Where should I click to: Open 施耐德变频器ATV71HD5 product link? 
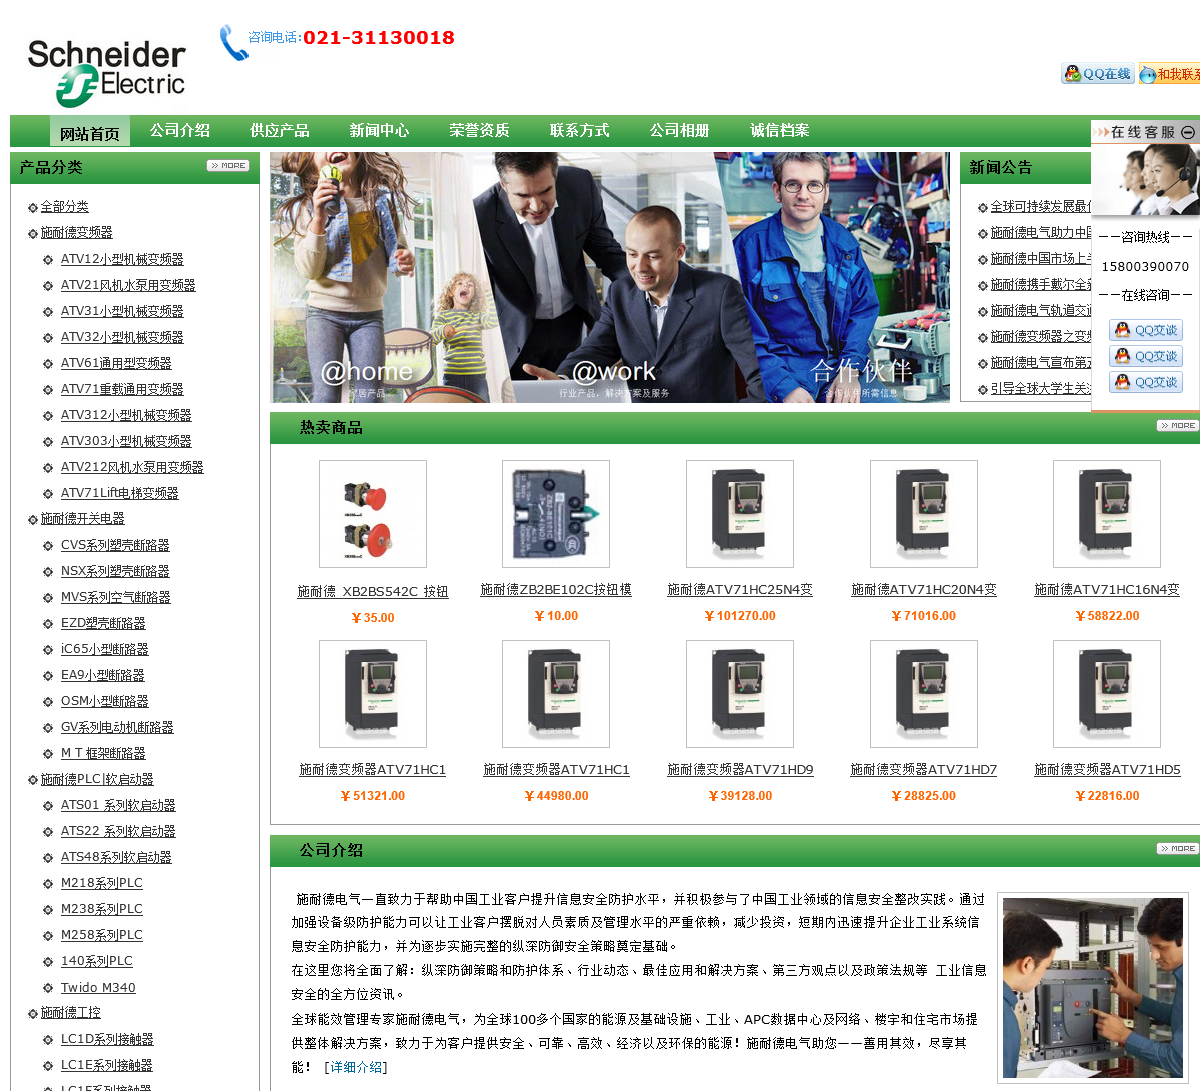point(1107,770)
